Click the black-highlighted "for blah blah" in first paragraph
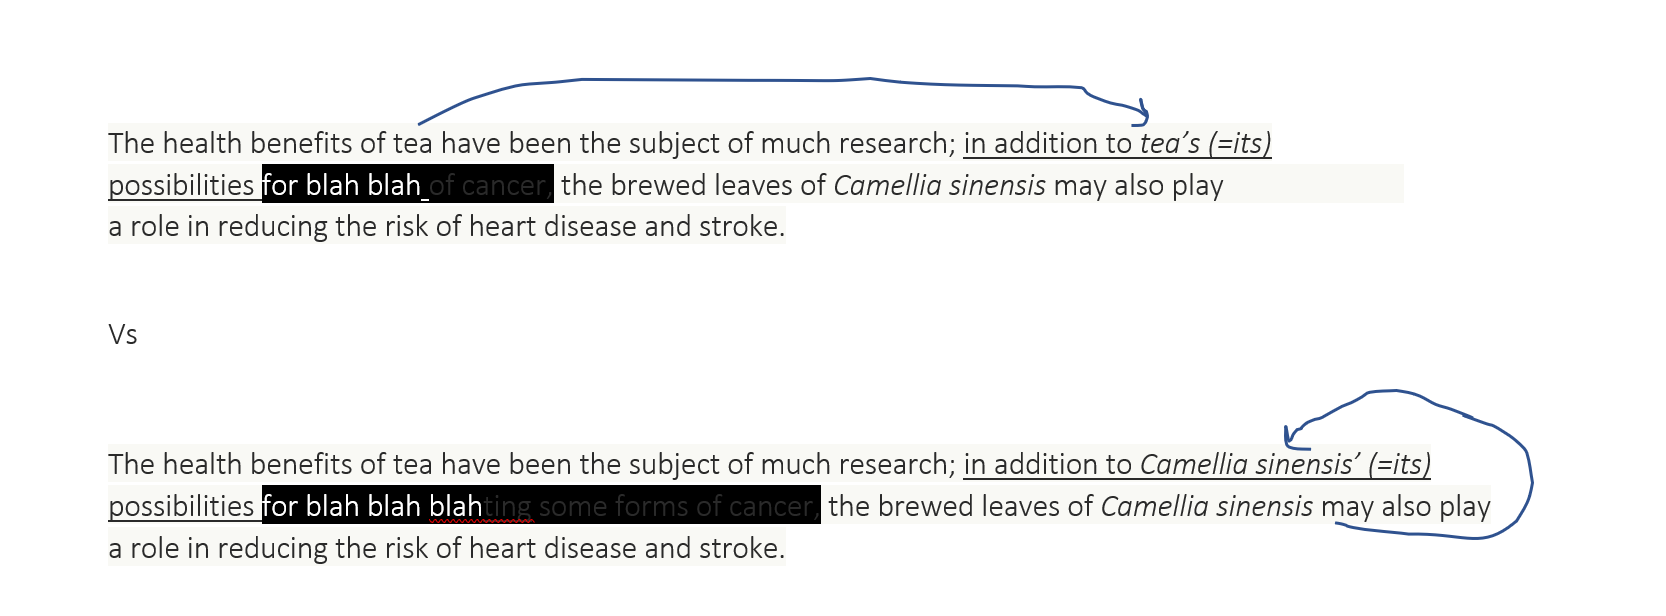Screen dimensions: 1666x616 click(341, 186)
